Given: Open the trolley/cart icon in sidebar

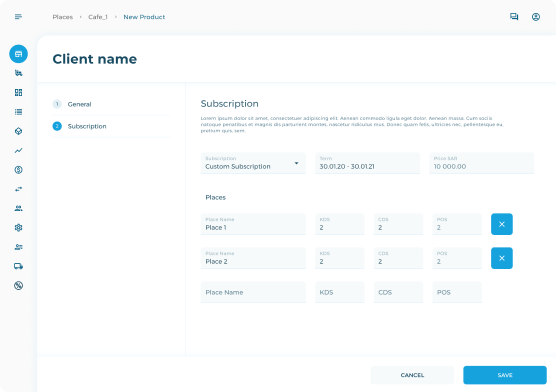Looking at the screenshot, I should [x=18, y=73].
